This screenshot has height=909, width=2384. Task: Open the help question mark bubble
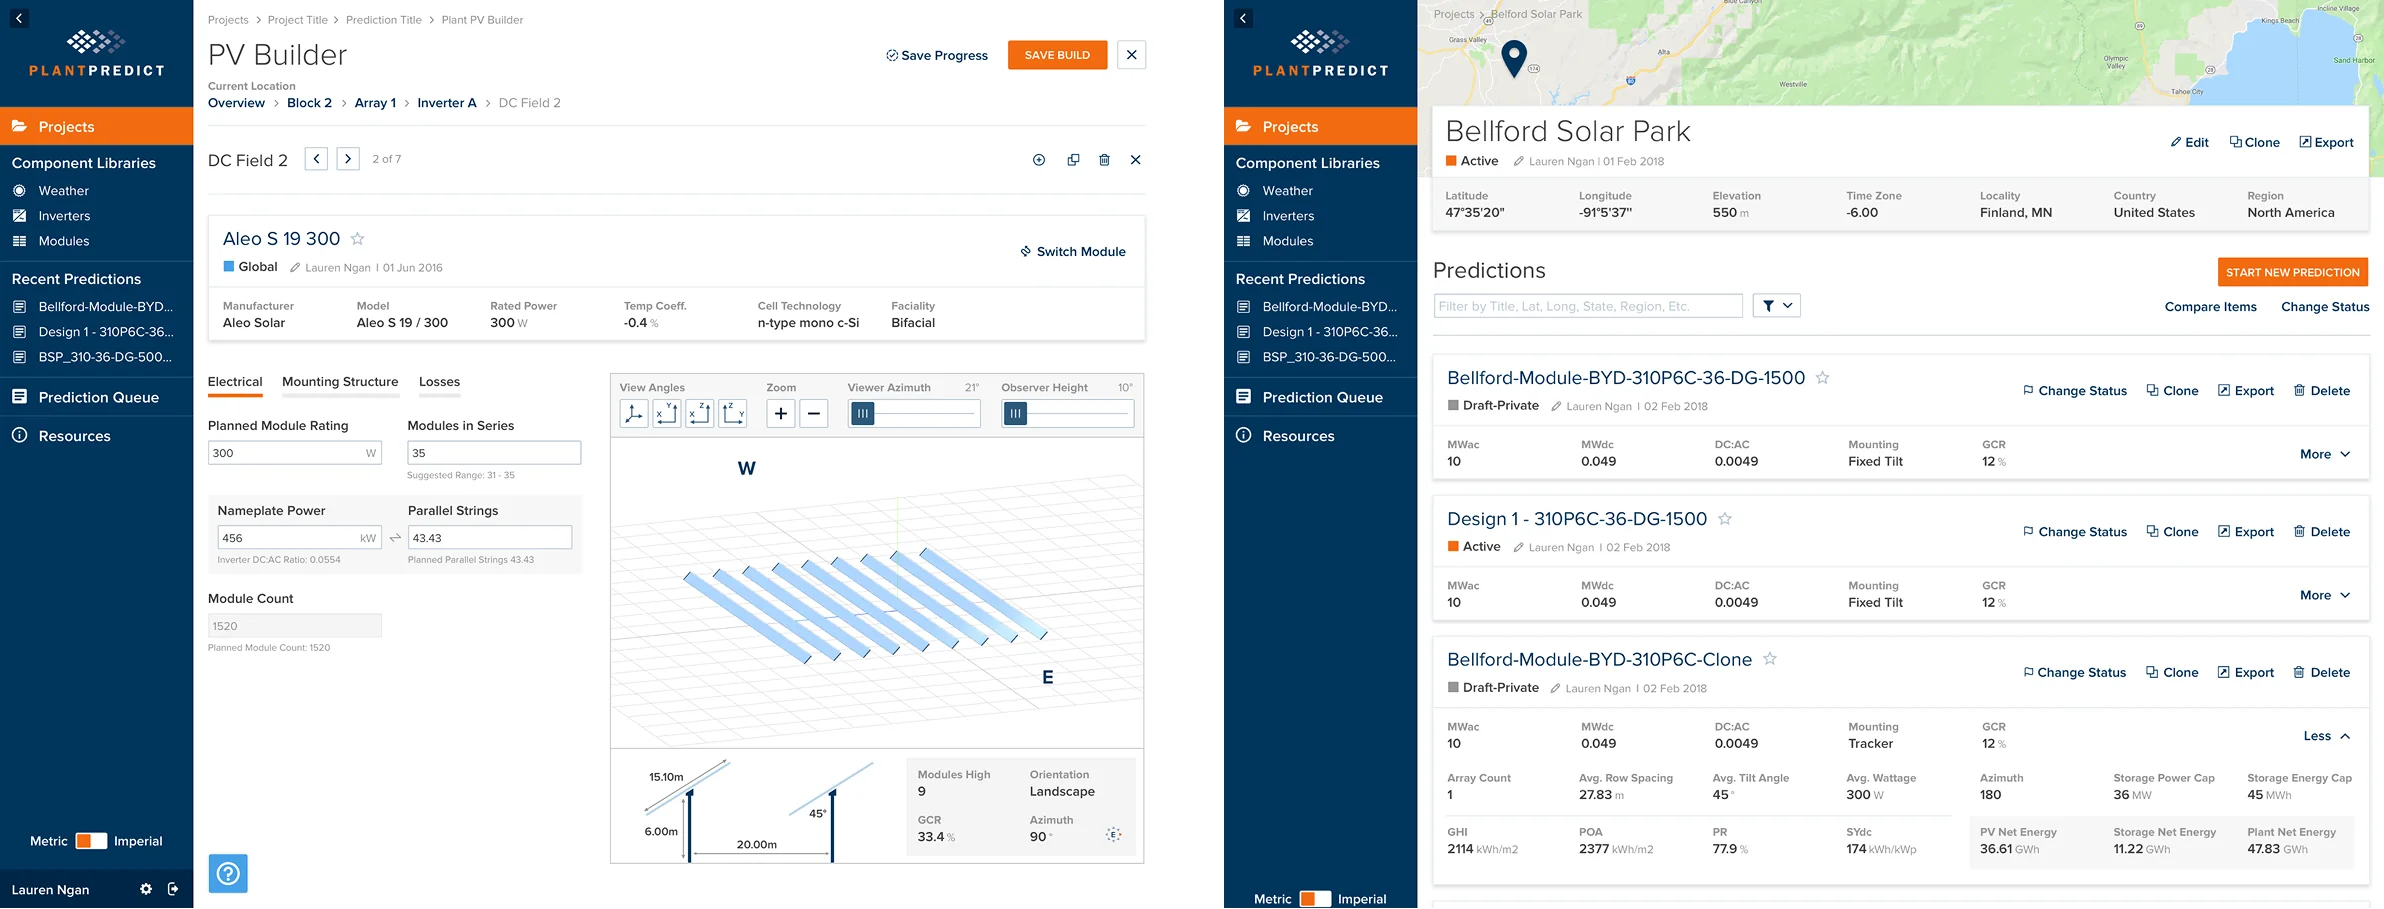[x=228, y=873]
